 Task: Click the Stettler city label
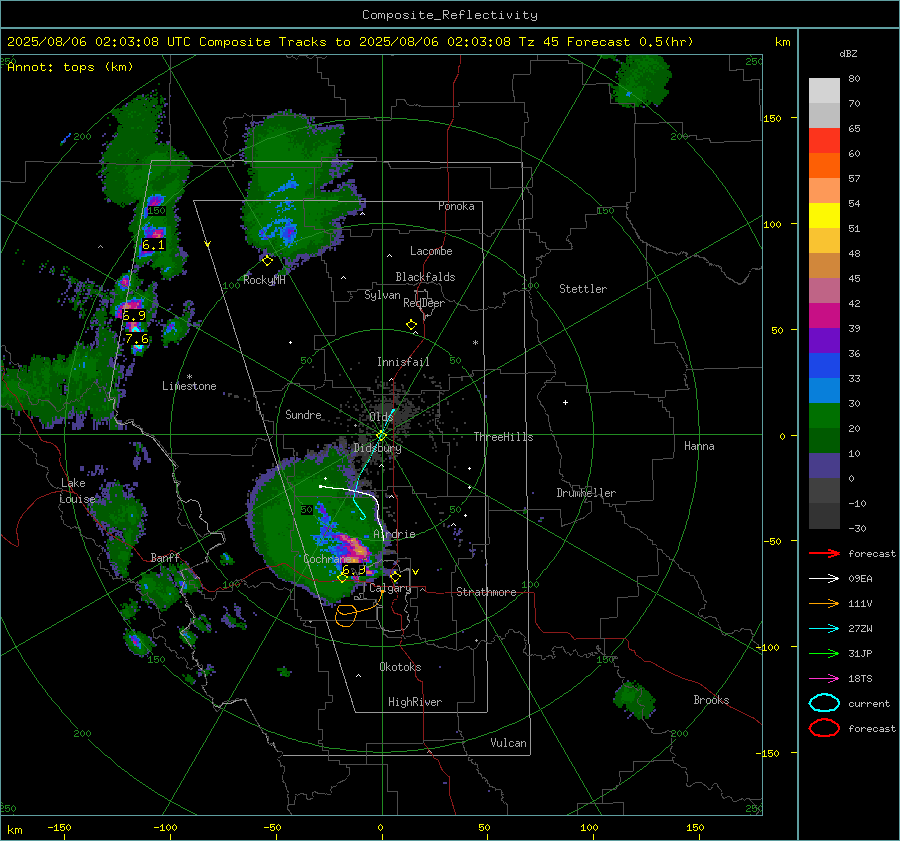point(583,289)
